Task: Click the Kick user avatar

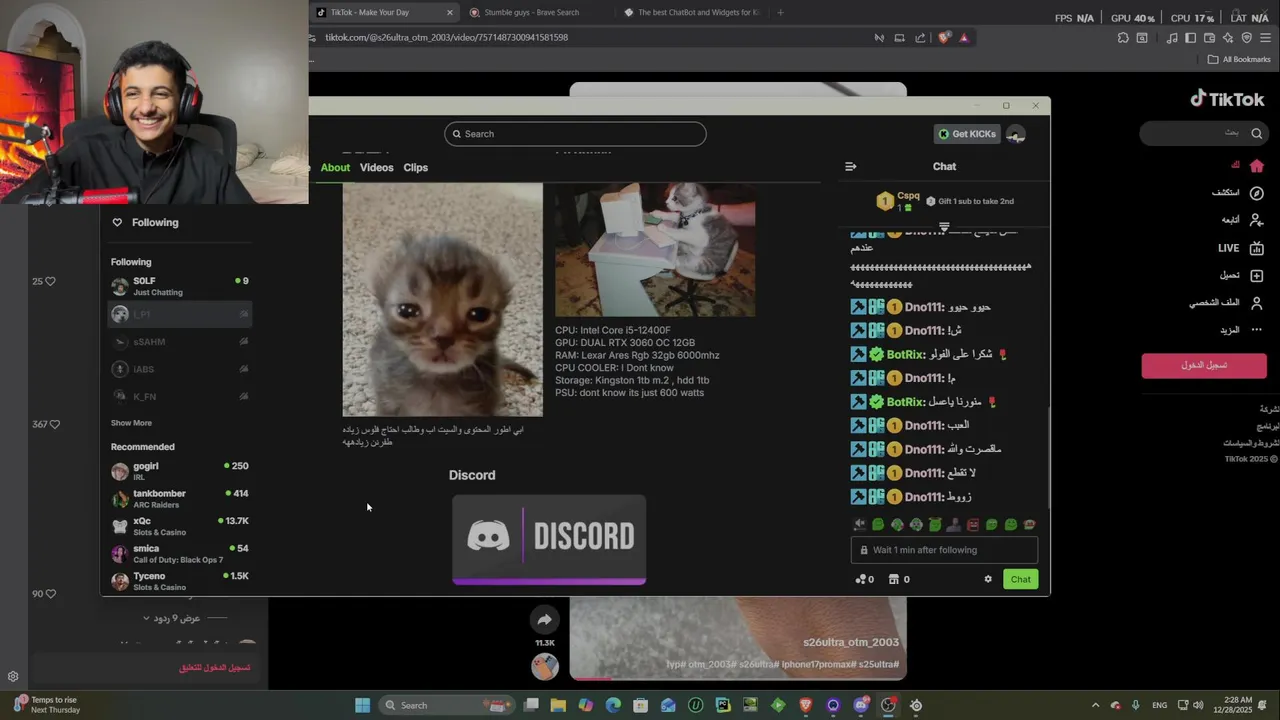Action: [x=1016, y=134]
